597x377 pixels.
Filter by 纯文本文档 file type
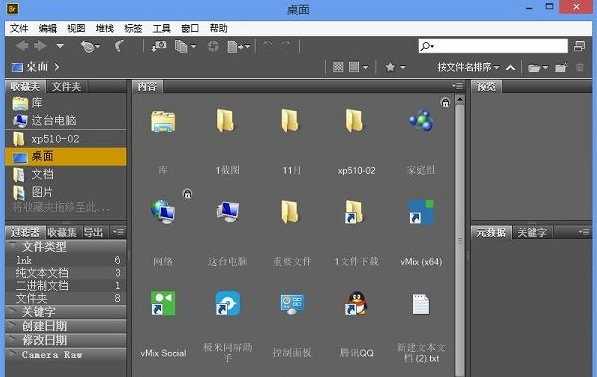[65, 273]
